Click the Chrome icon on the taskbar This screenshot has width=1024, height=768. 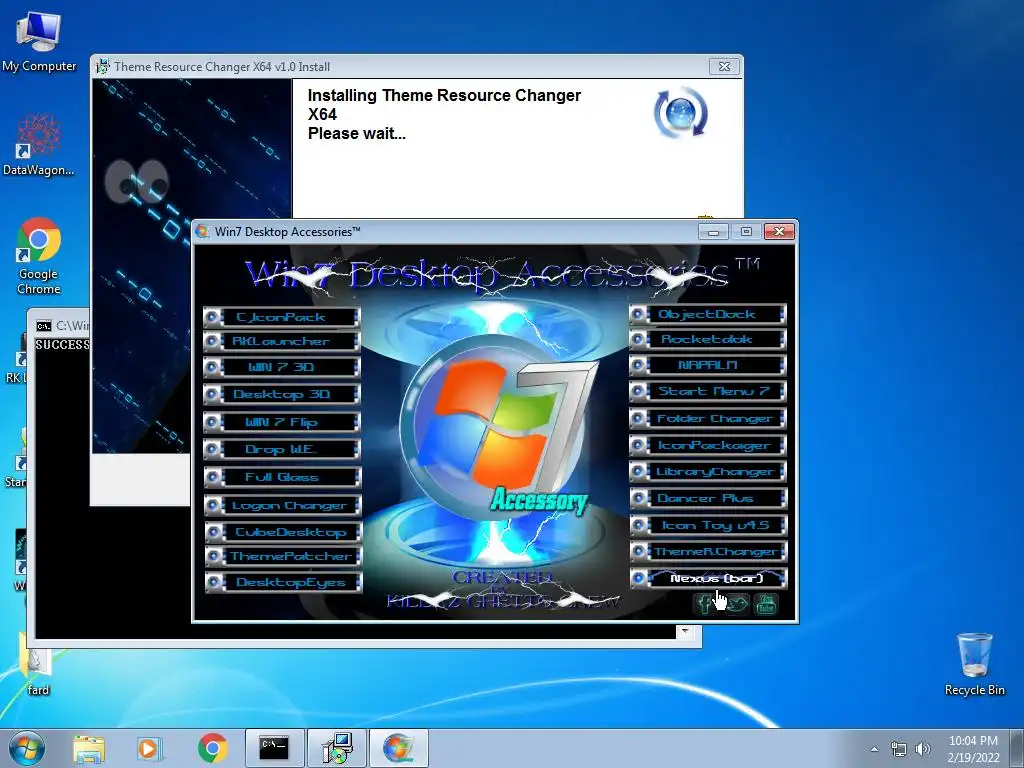click(x=212, y=748)
